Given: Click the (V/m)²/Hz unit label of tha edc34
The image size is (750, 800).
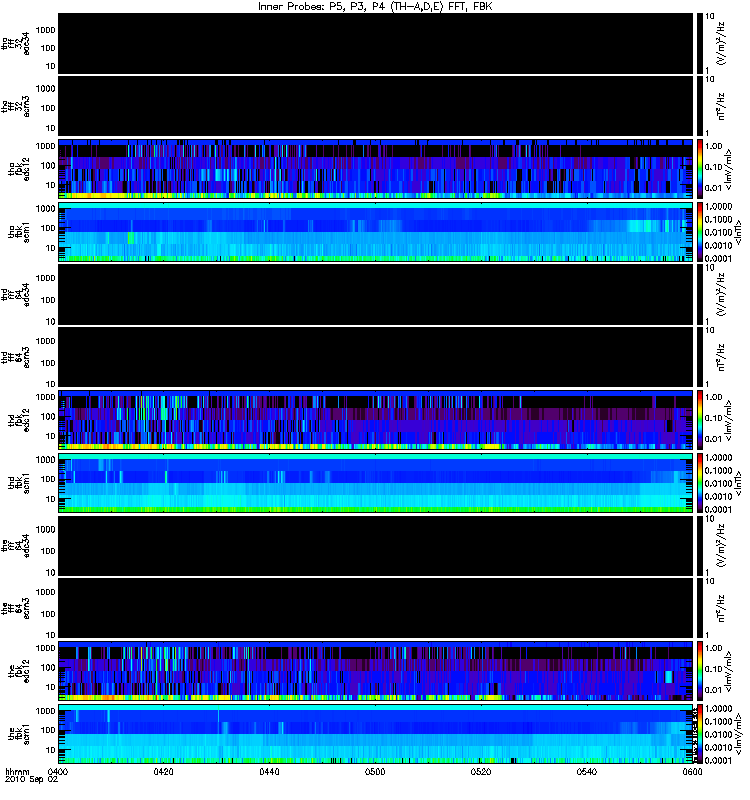Looking at the screenshot, I should click(721, 43).
